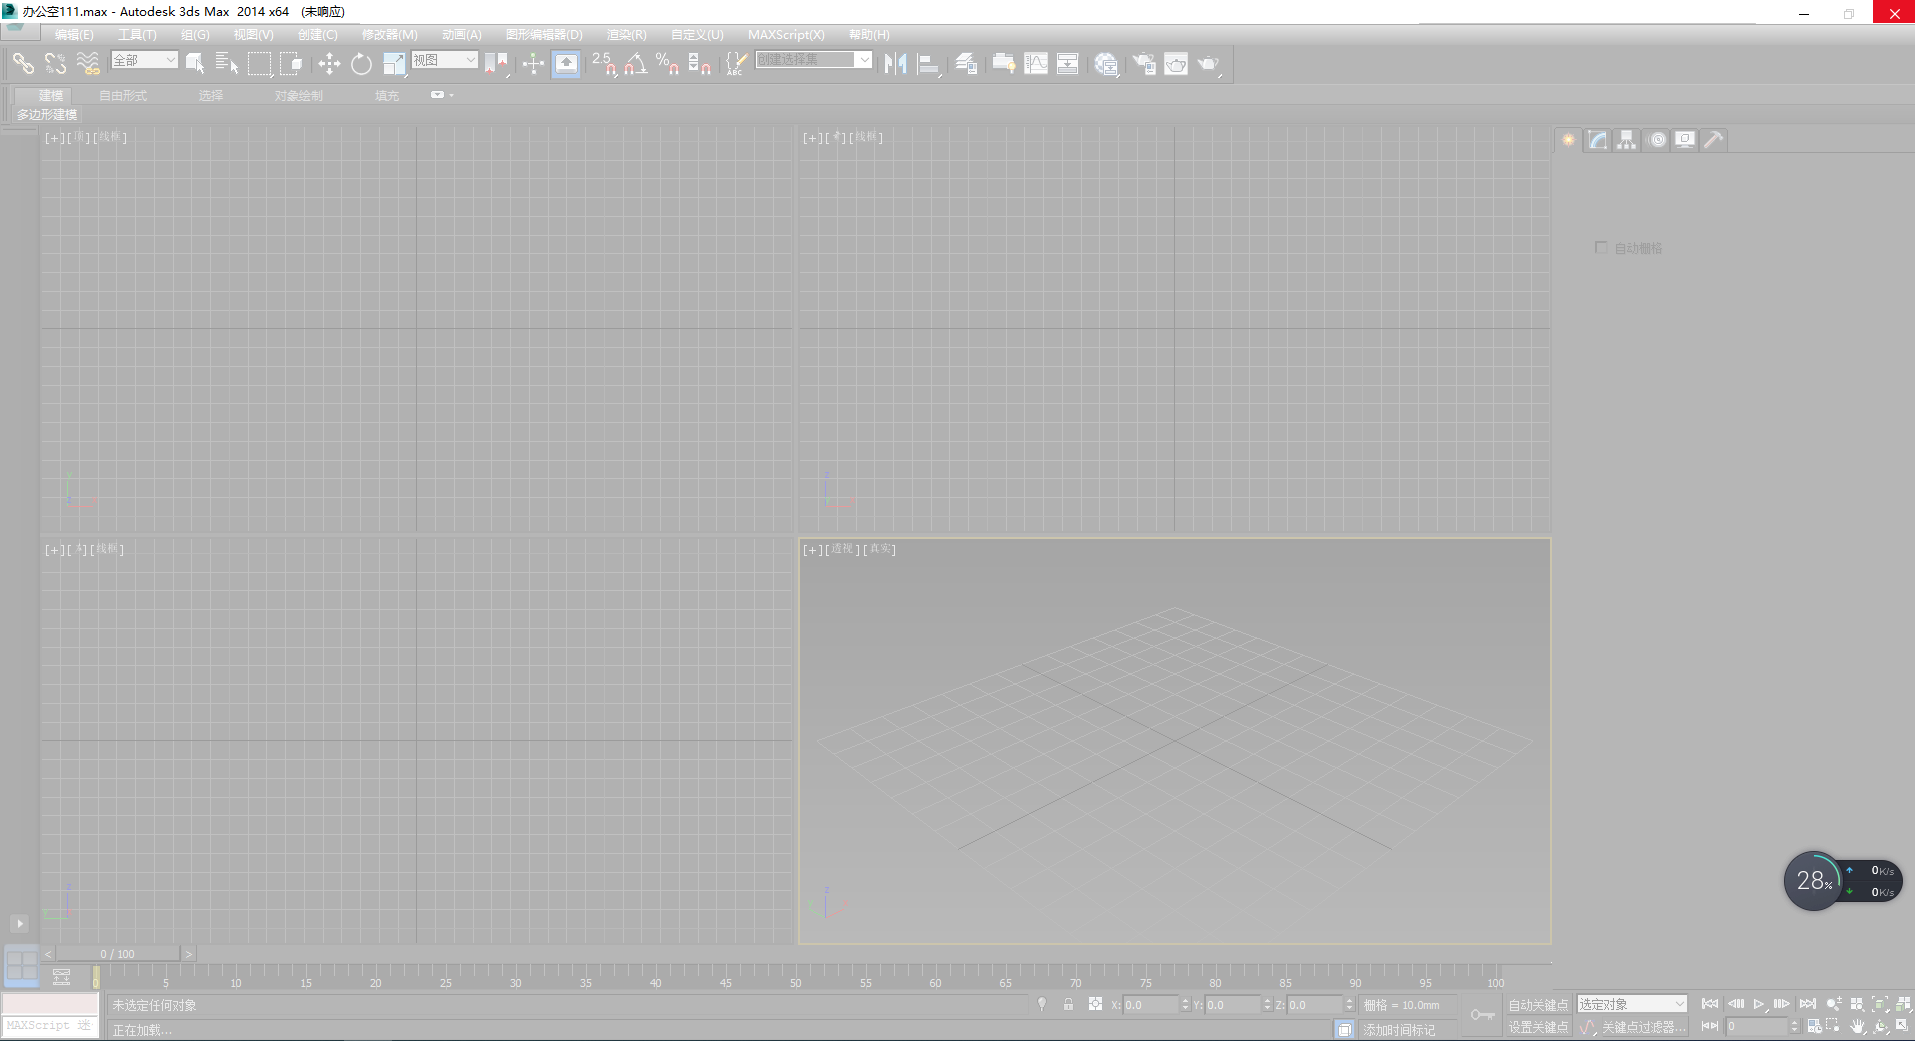1915x1041 pixels.
Task: Choose the Rectangular Selection Region tool
Action: pyautogui.click(x=260, y=64)
